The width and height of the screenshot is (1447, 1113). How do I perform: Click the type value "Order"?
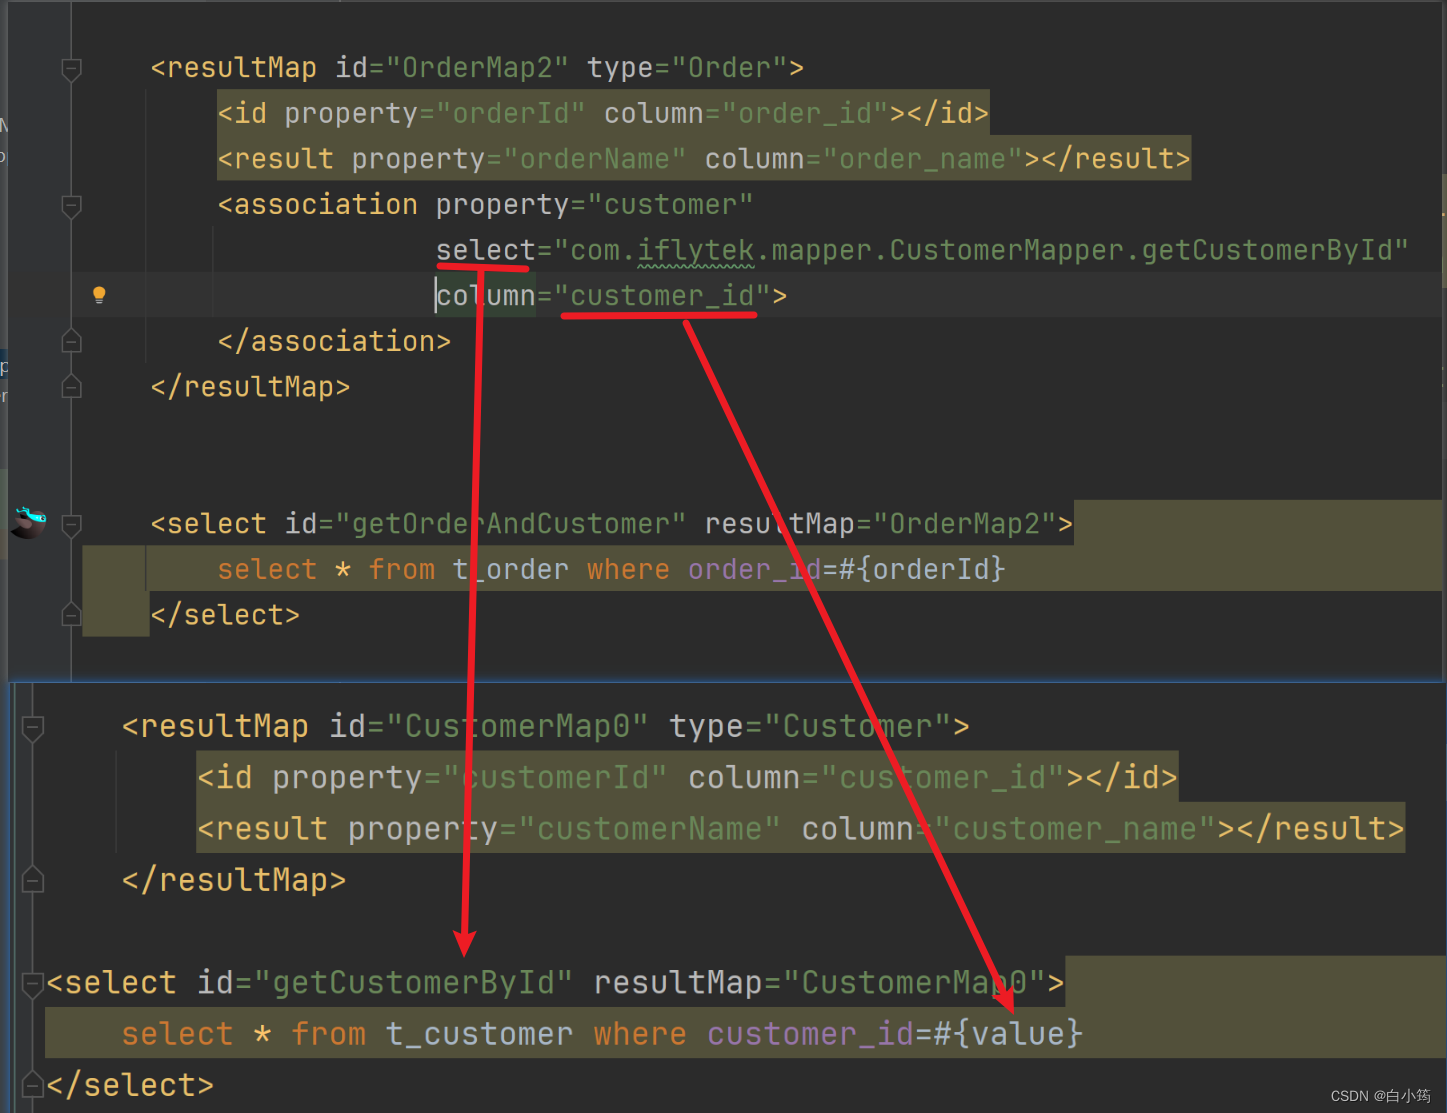point(729,68)
